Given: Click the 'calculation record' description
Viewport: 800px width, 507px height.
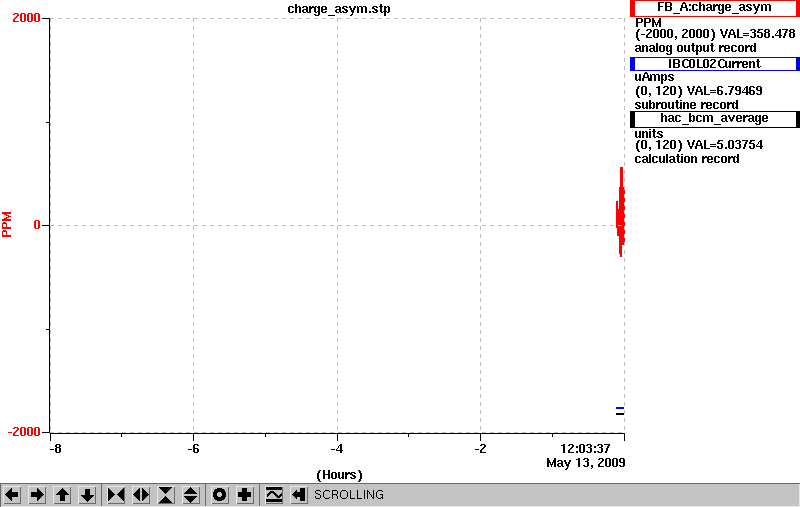Looking at the screenshot, I should 687,159.
